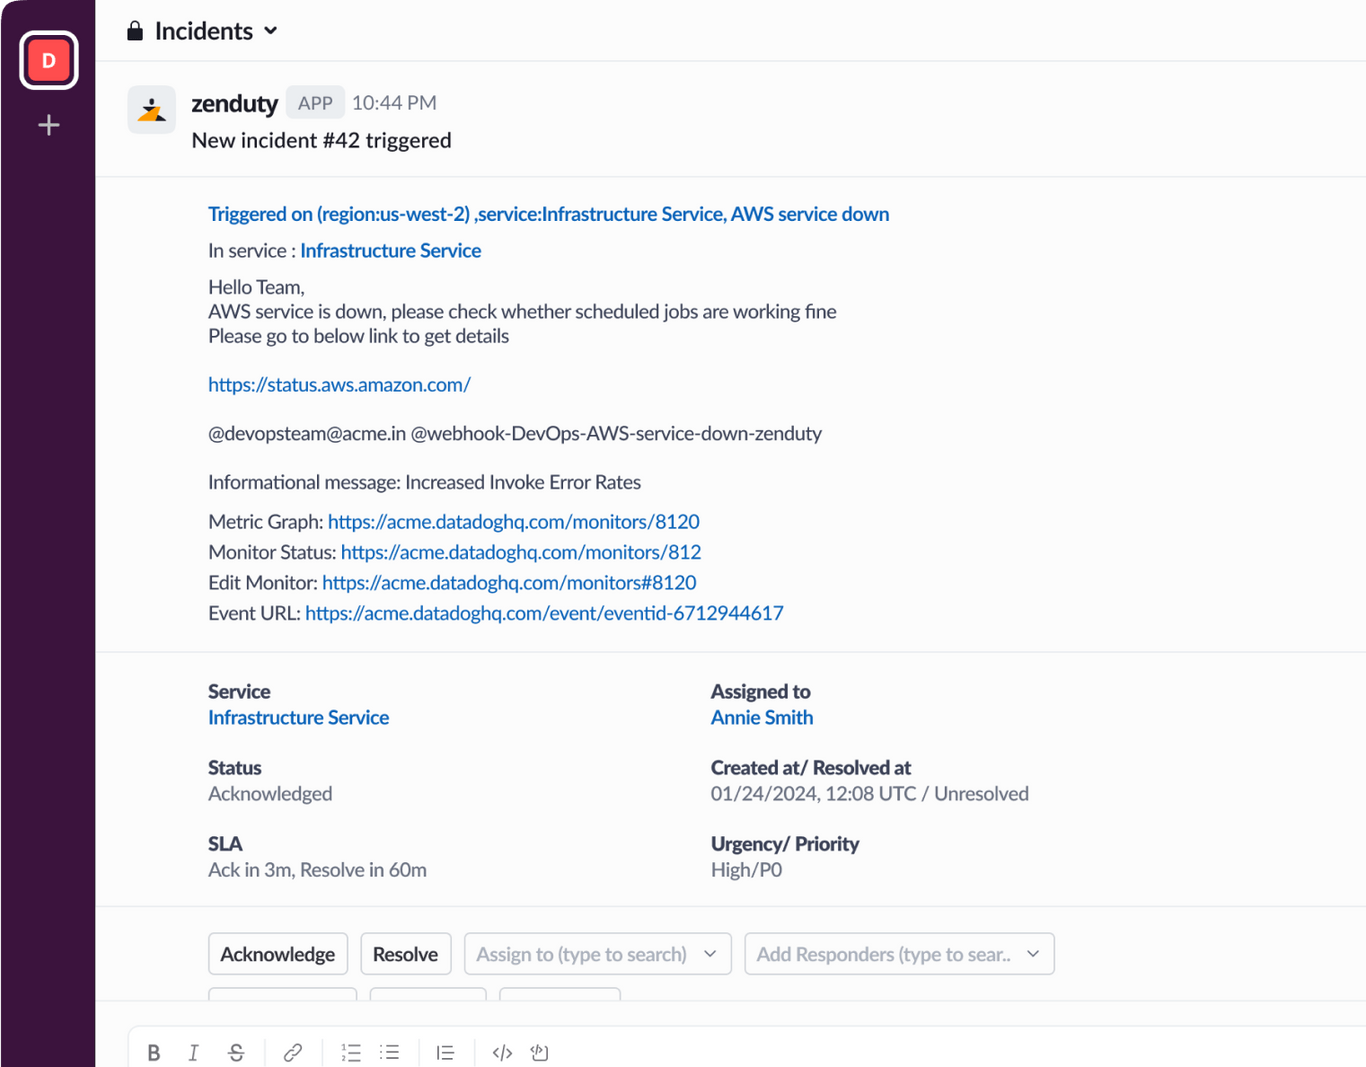Expand the Assign to search dropdown
This screenshot has width=1366, height=1067.
[597, 954]
